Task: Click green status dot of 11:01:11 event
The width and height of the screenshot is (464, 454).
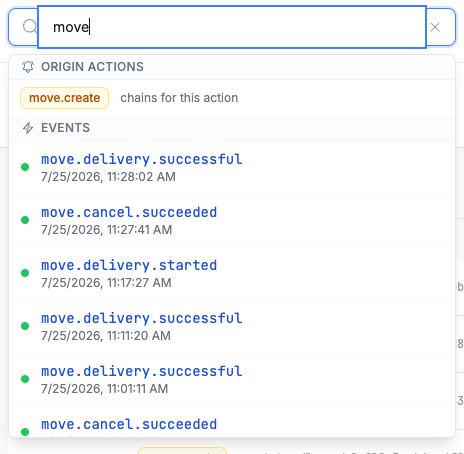Action: (25, 379)
